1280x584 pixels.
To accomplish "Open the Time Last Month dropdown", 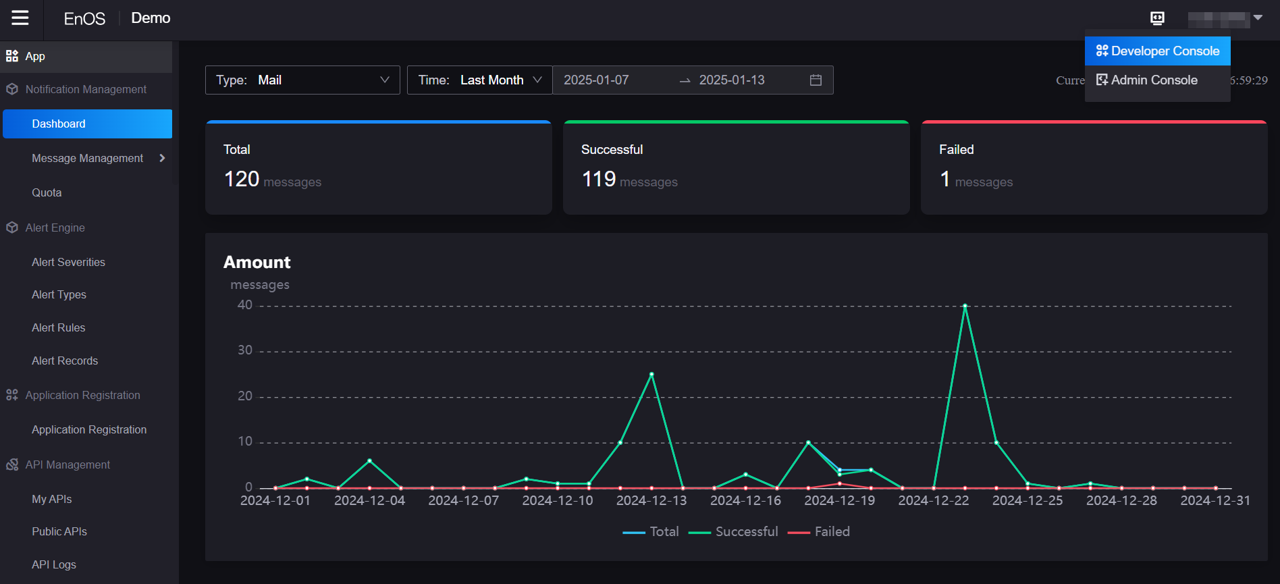I will (479, 80).
